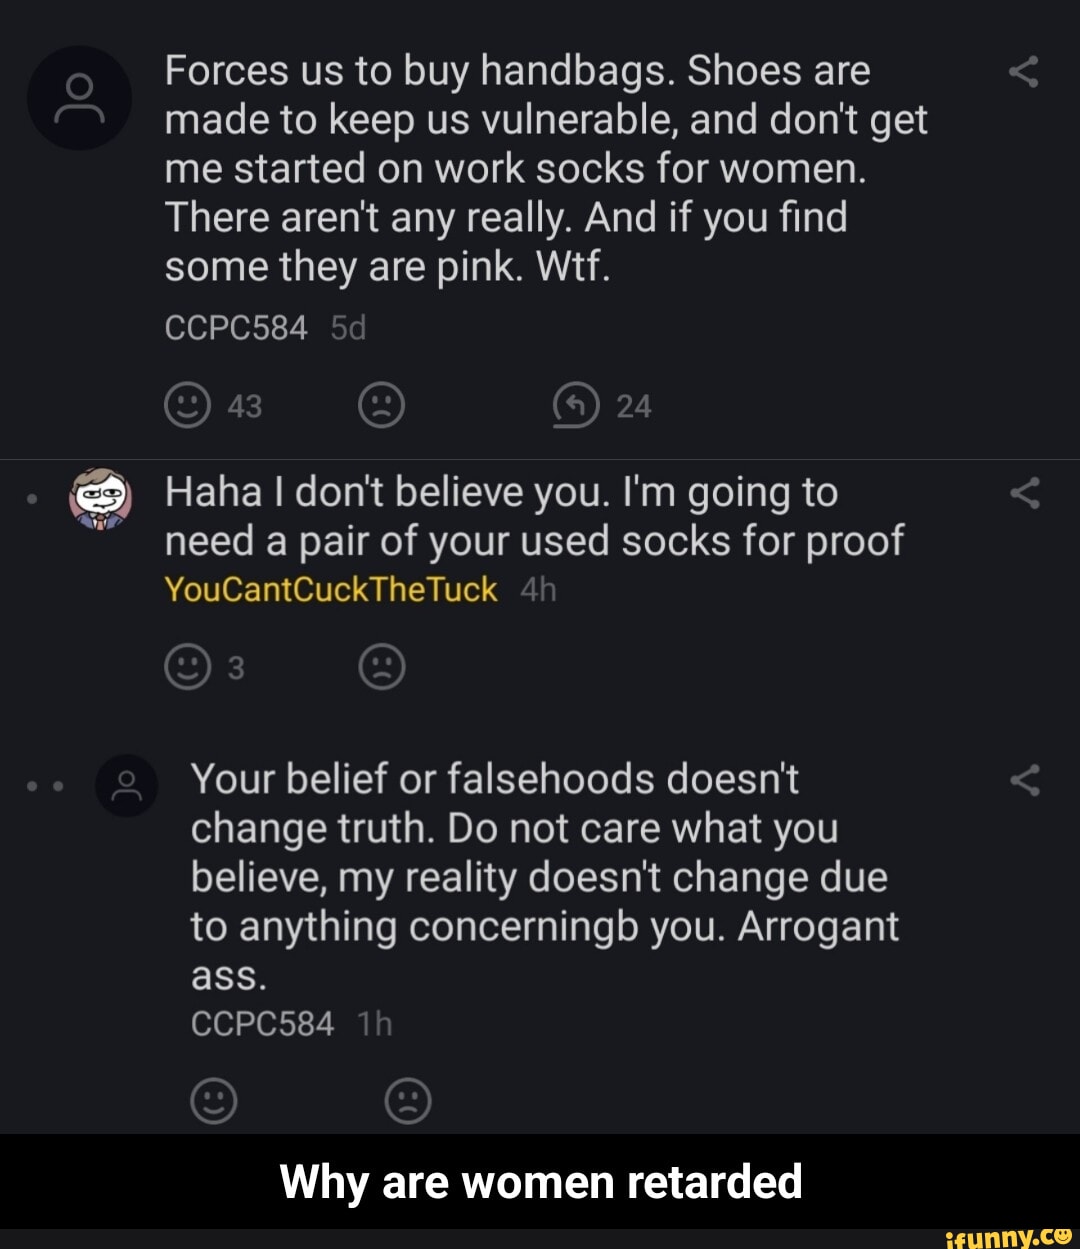This screenshot has width=1080, height=1249.
Task: Frown at YouCantCuckTheTuck's comment
Action: 381,667
